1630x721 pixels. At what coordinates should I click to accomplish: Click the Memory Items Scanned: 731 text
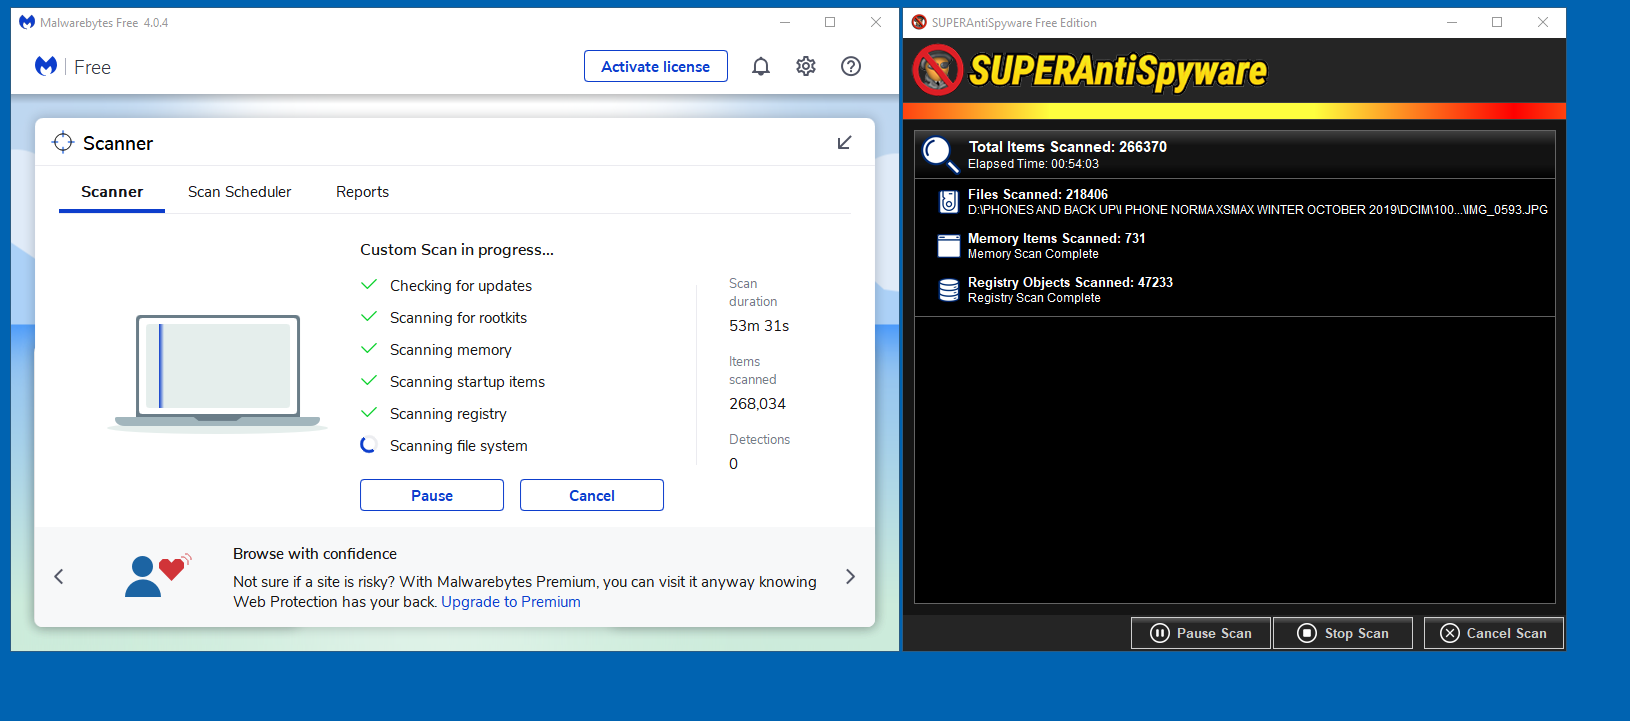point(1057,238)
